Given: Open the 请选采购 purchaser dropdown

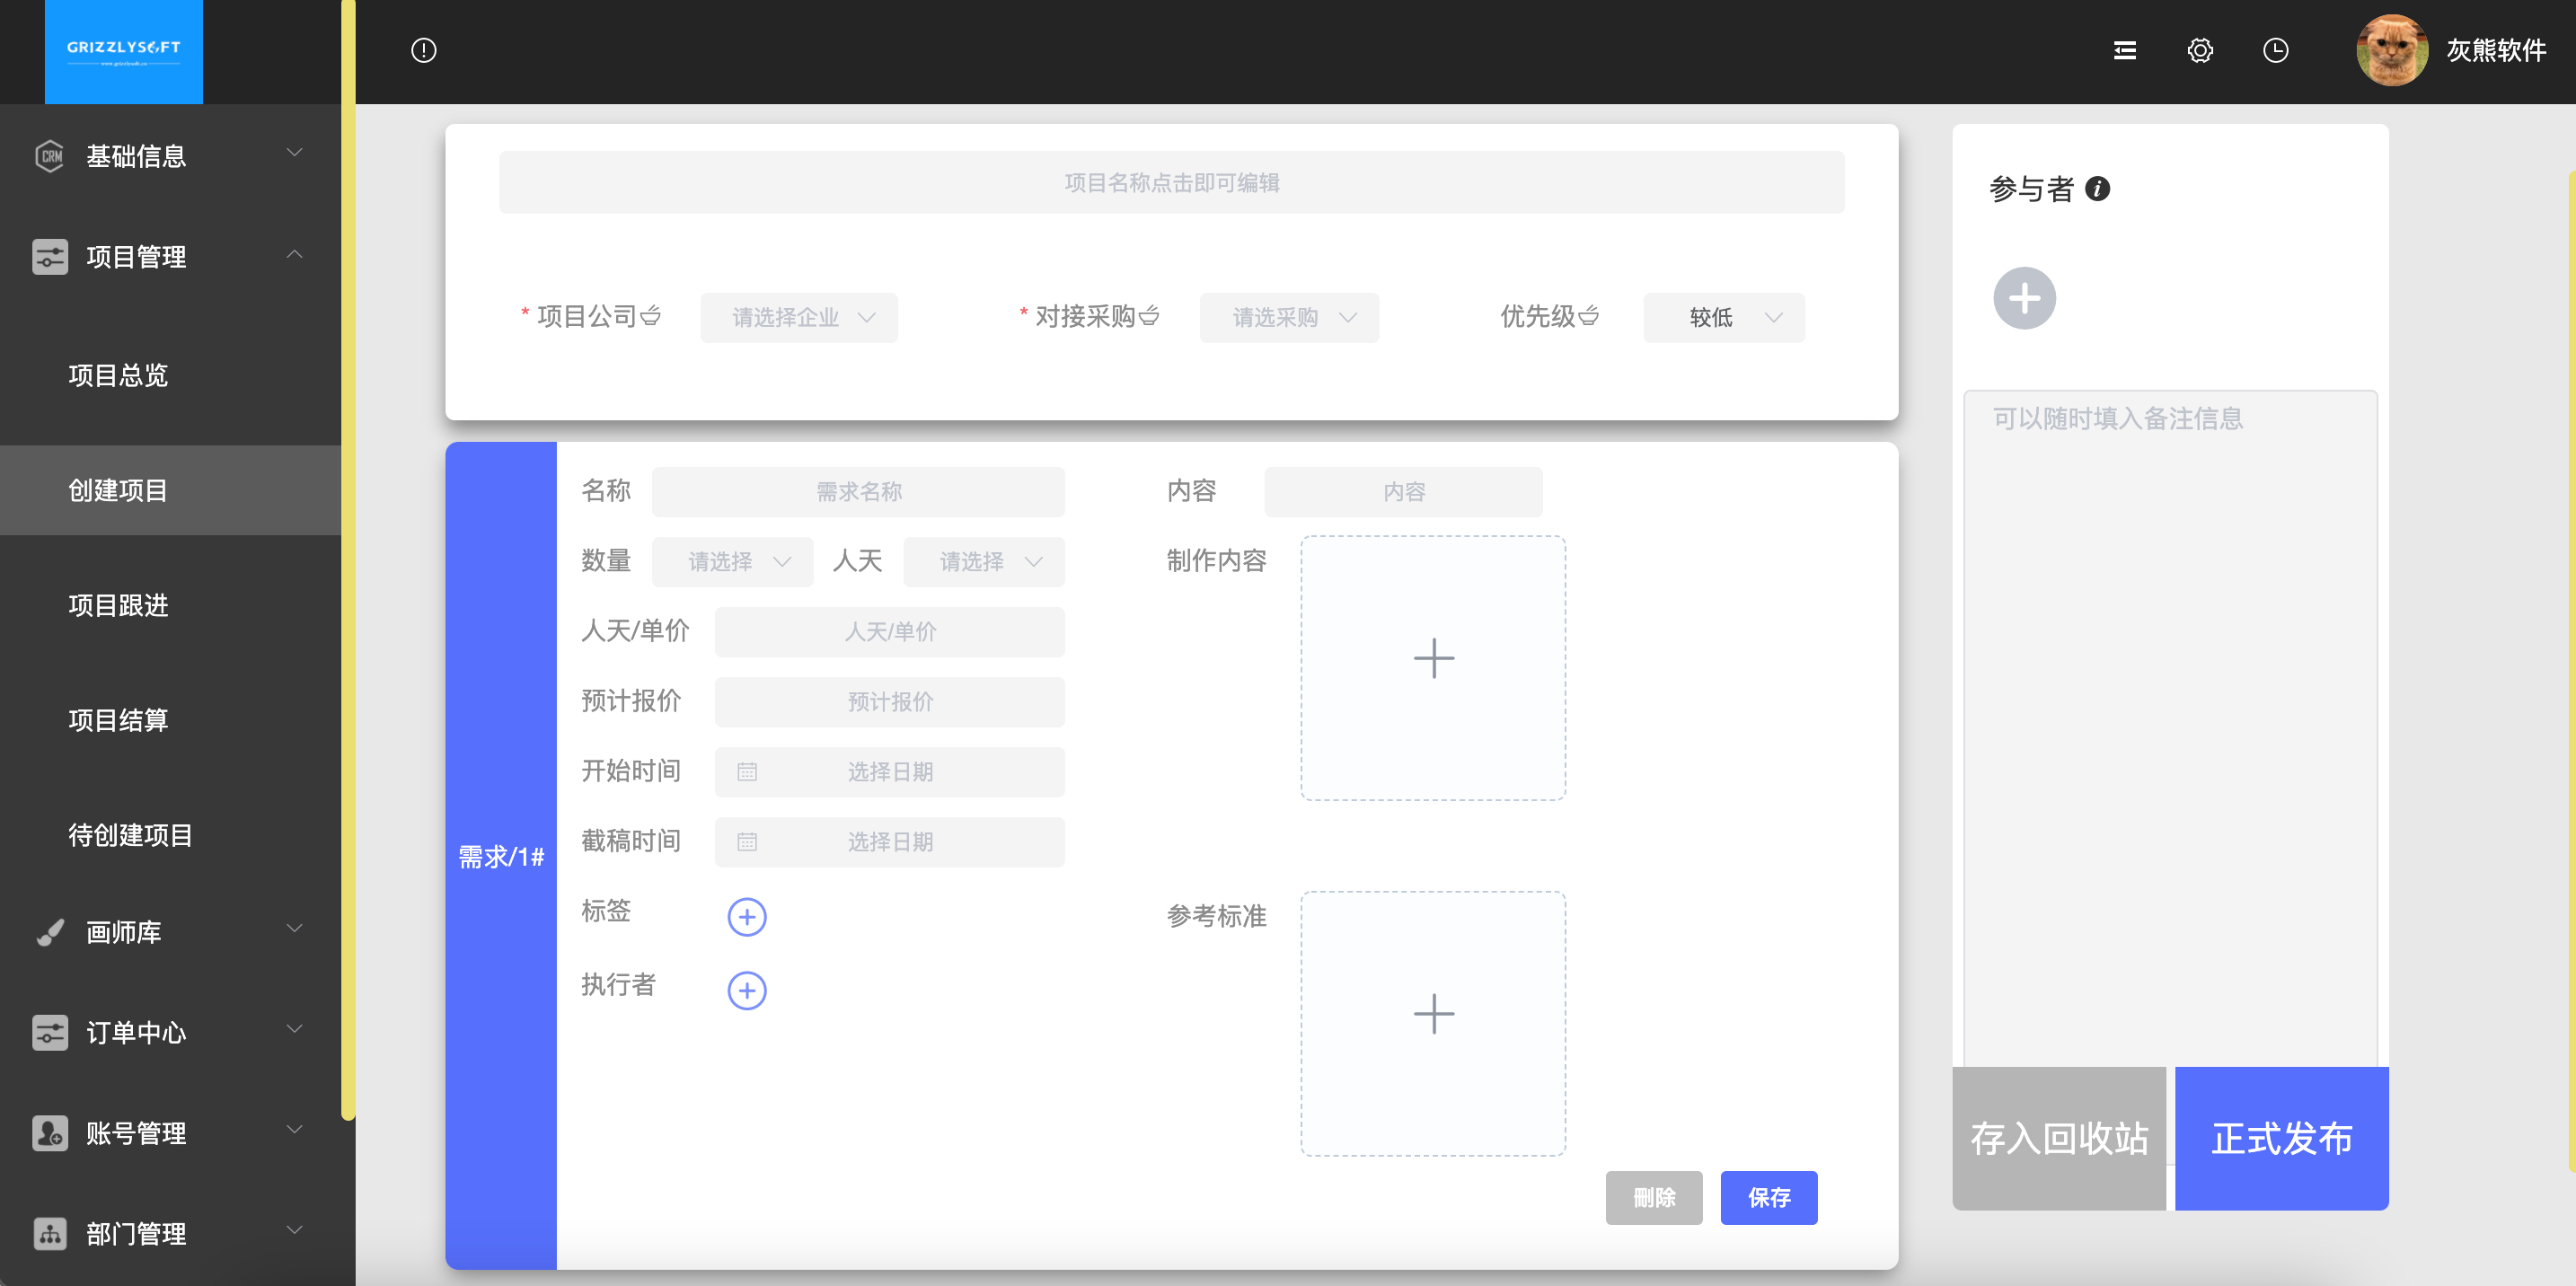Looking at the screenshot, I should click(1288, 318).
